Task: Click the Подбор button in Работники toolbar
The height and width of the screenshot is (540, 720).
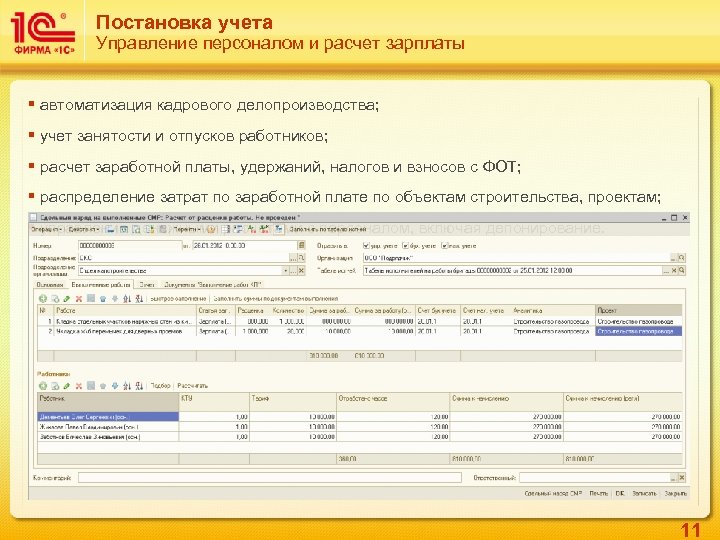Action: coord(160,386)
